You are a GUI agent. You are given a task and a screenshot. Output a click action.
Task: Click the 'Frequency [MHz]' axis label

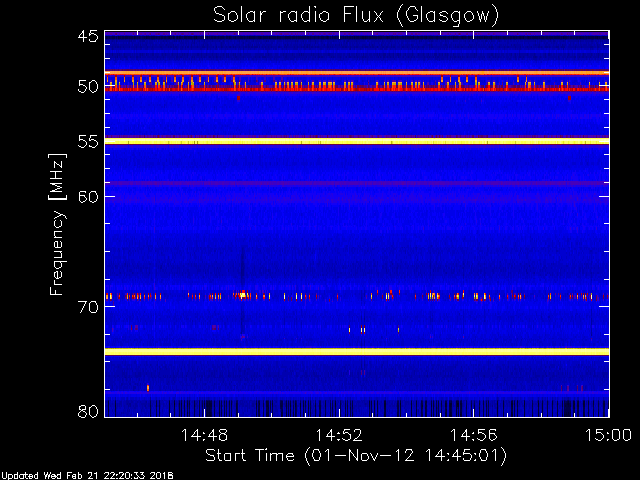pos(57,224)
